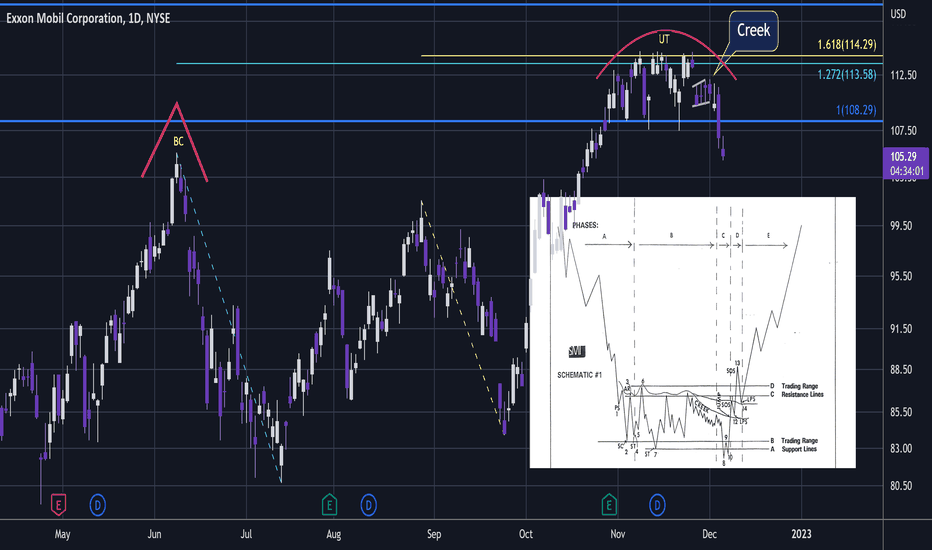Click the 85.50 price axis label
Screen dimensions: 932x550
click(x=901, y=412)
